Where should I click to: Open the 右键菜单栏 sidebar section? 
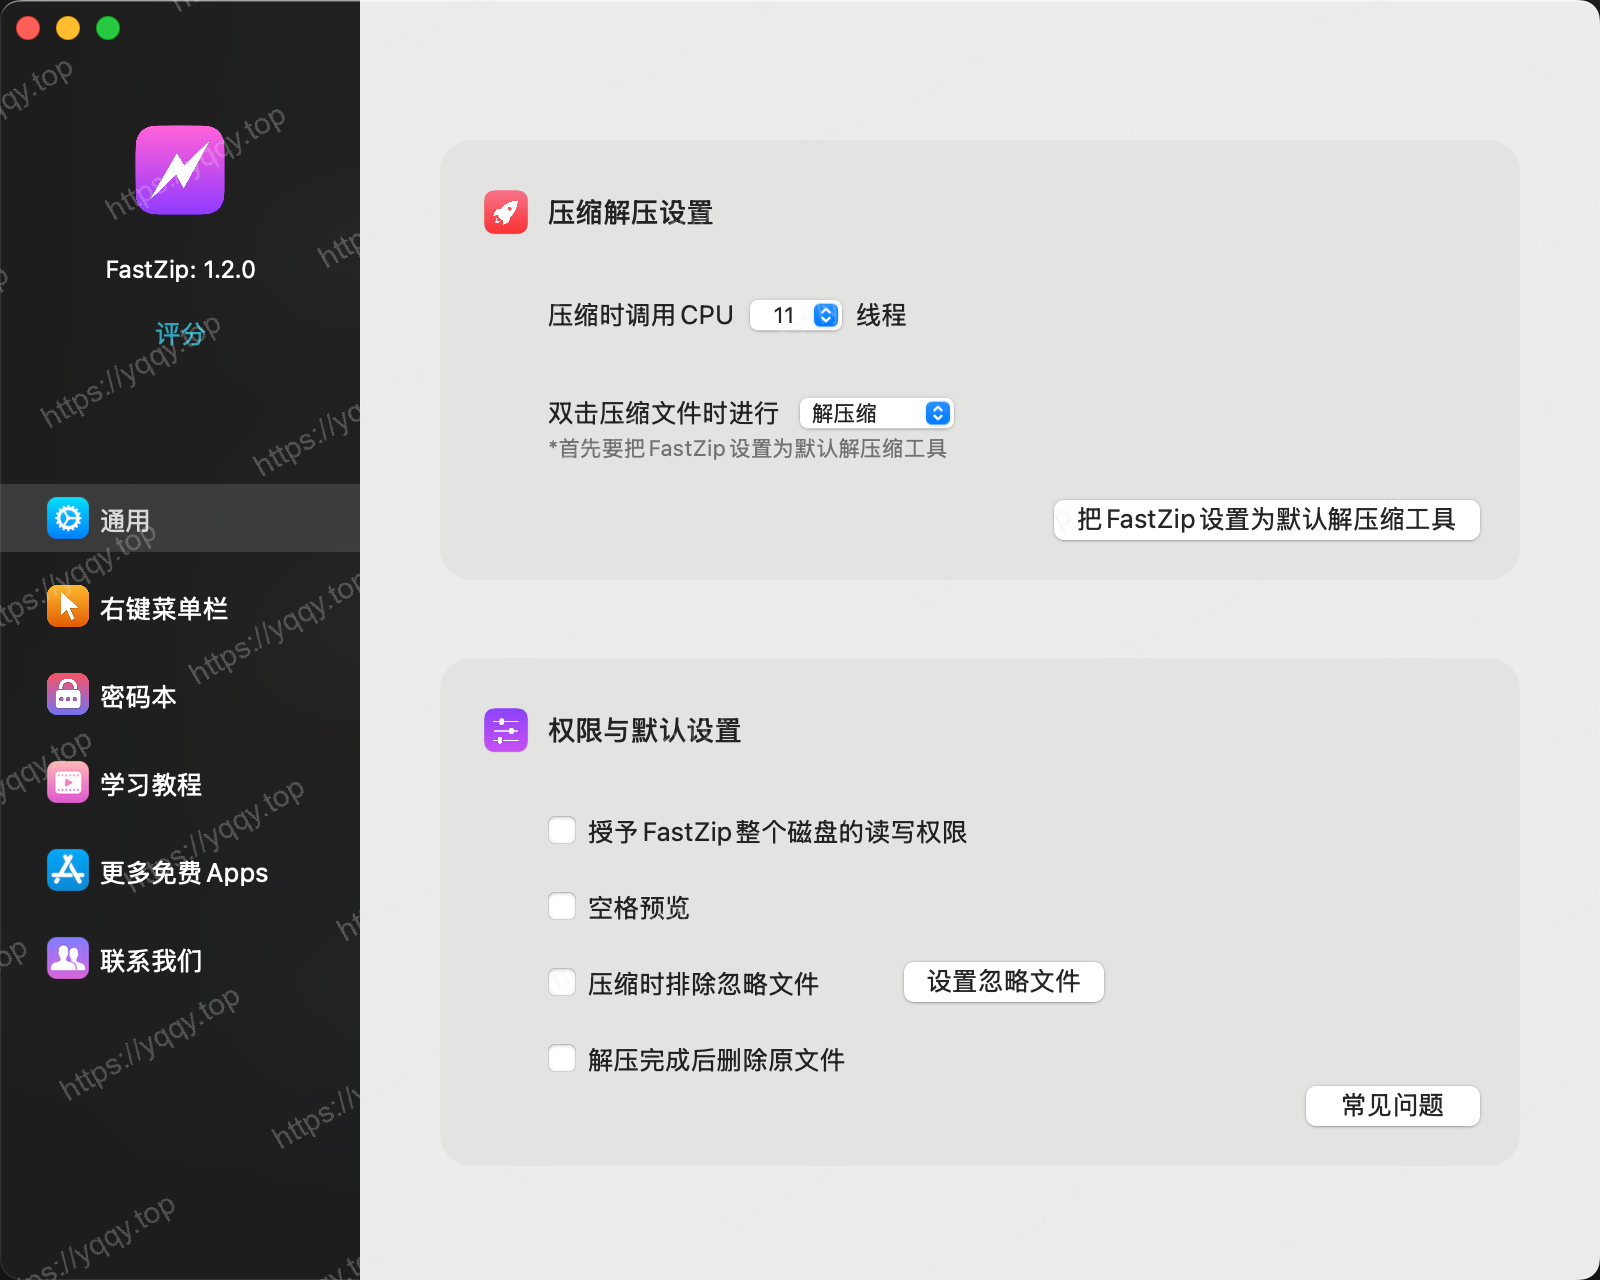click(164, 608)
